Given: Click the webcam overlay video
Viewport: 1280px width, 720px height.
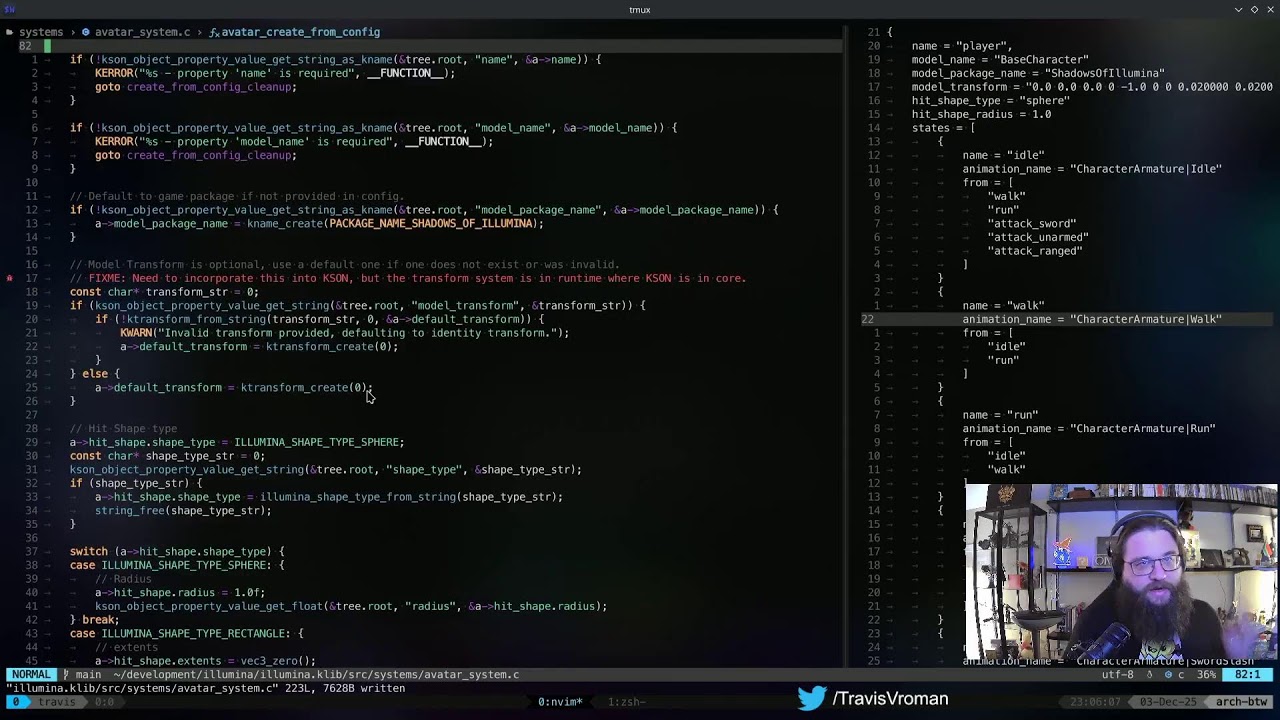Looking at the screenshot, I should pyautogui.click(x=1121, y=573).
